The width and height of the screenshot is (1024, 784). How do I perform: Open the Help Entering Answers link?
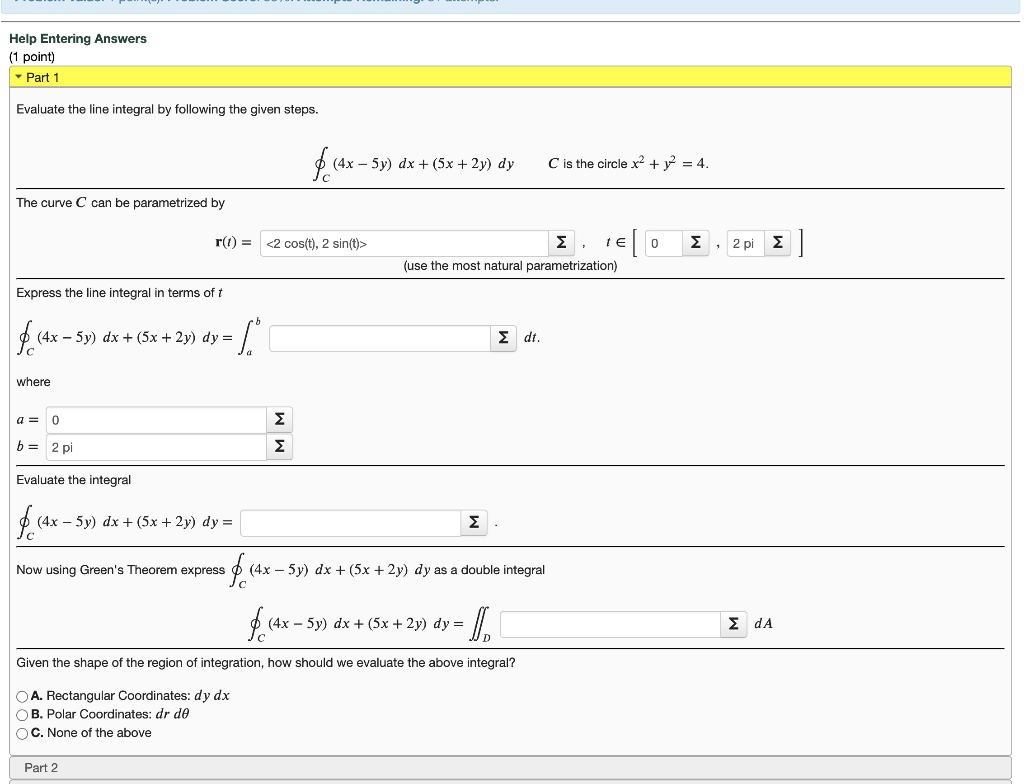[77, 38]
